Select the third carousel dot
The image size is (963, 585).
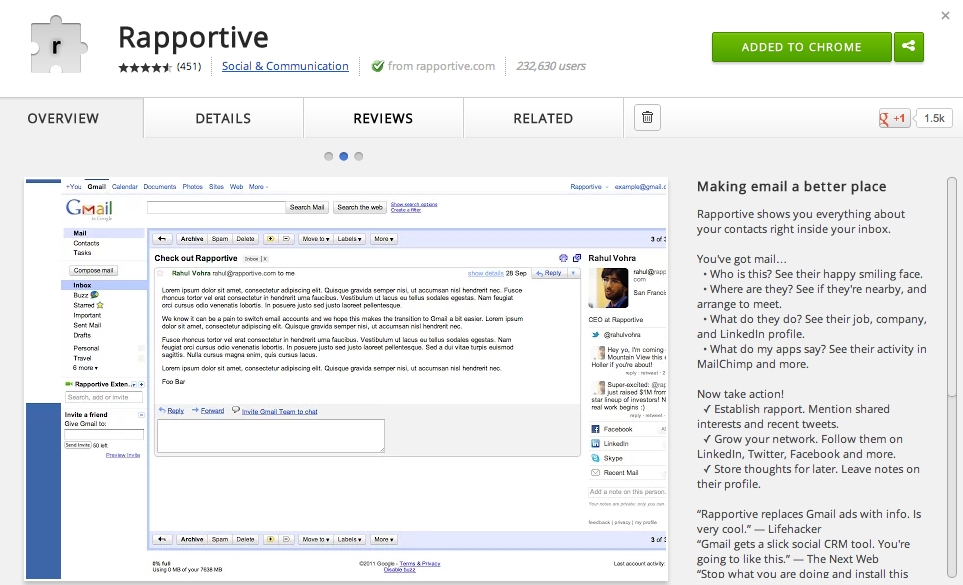[x=359, y=157]
